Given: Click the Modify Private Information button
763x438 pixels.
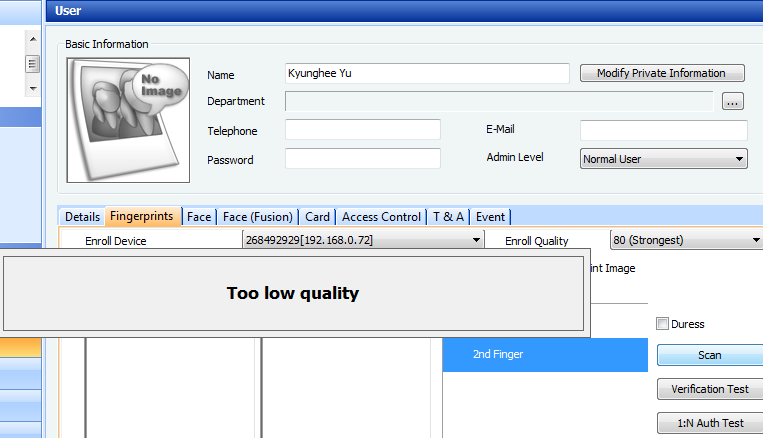Looking at the screenshot, I should pos(661,73).
